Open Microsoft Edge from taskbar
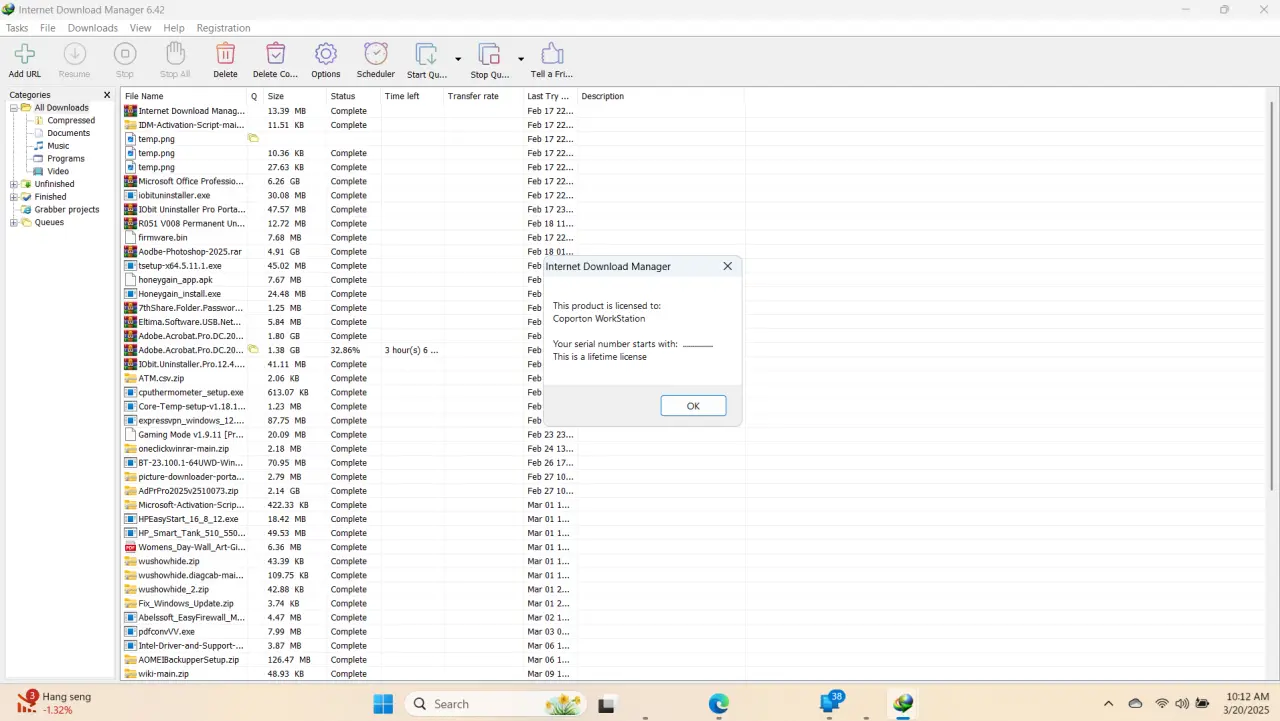 click(x=719, y=704)
